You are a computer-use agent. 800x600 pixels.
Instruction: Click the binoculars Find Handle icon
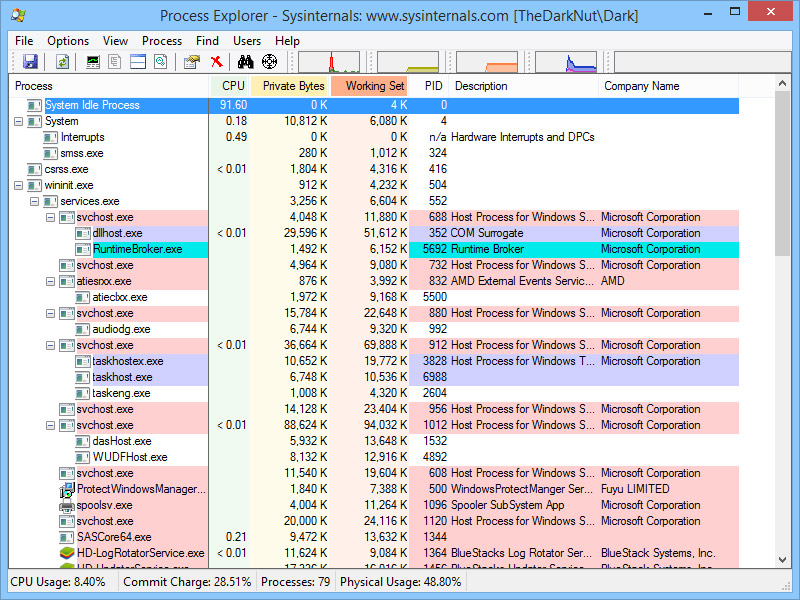pyautogui.click(x=245, y=62)
